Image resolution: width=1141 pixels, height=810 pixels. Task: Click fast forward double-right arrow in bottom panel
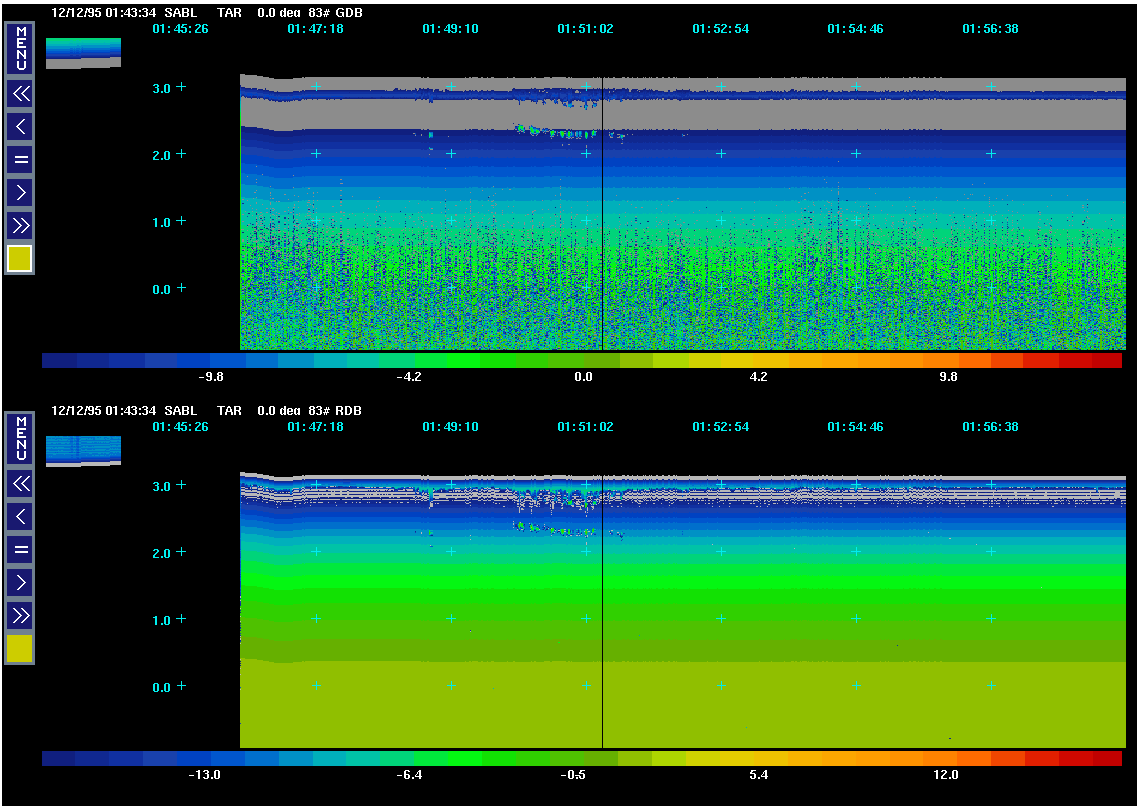tap(20, 614)
